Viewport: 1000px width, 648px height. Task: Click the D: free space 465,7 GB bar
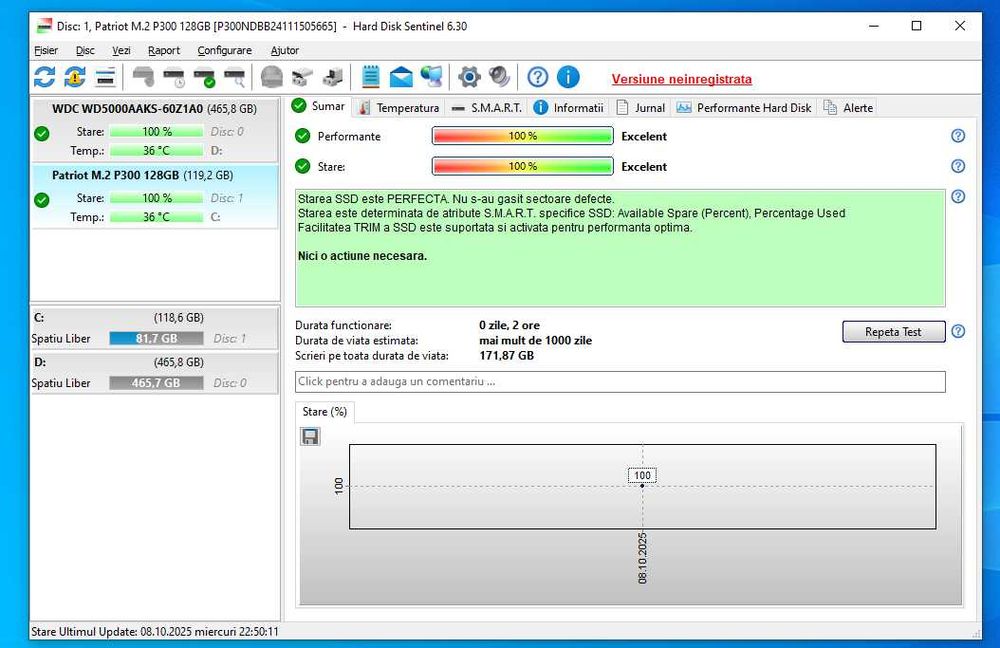156,383
